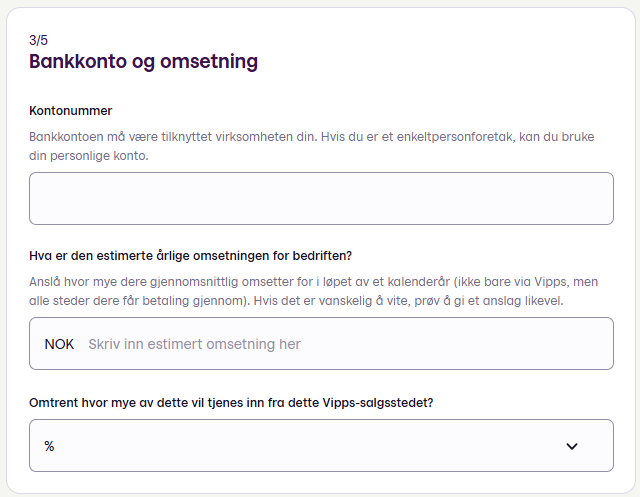The image size is (640, 497).
Task: Click "gi et anslag likevel" text
Action: (504, 301)
